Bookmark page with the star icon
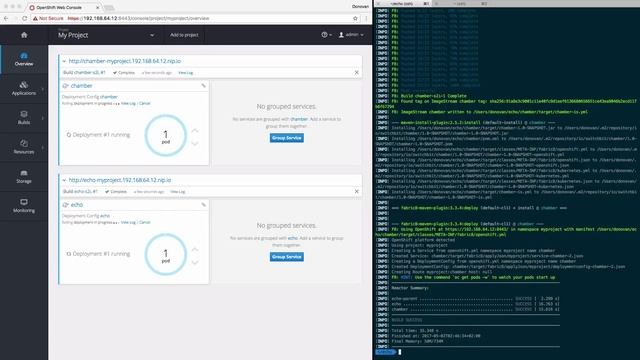The image size is (640, 360). click(355, 18)
